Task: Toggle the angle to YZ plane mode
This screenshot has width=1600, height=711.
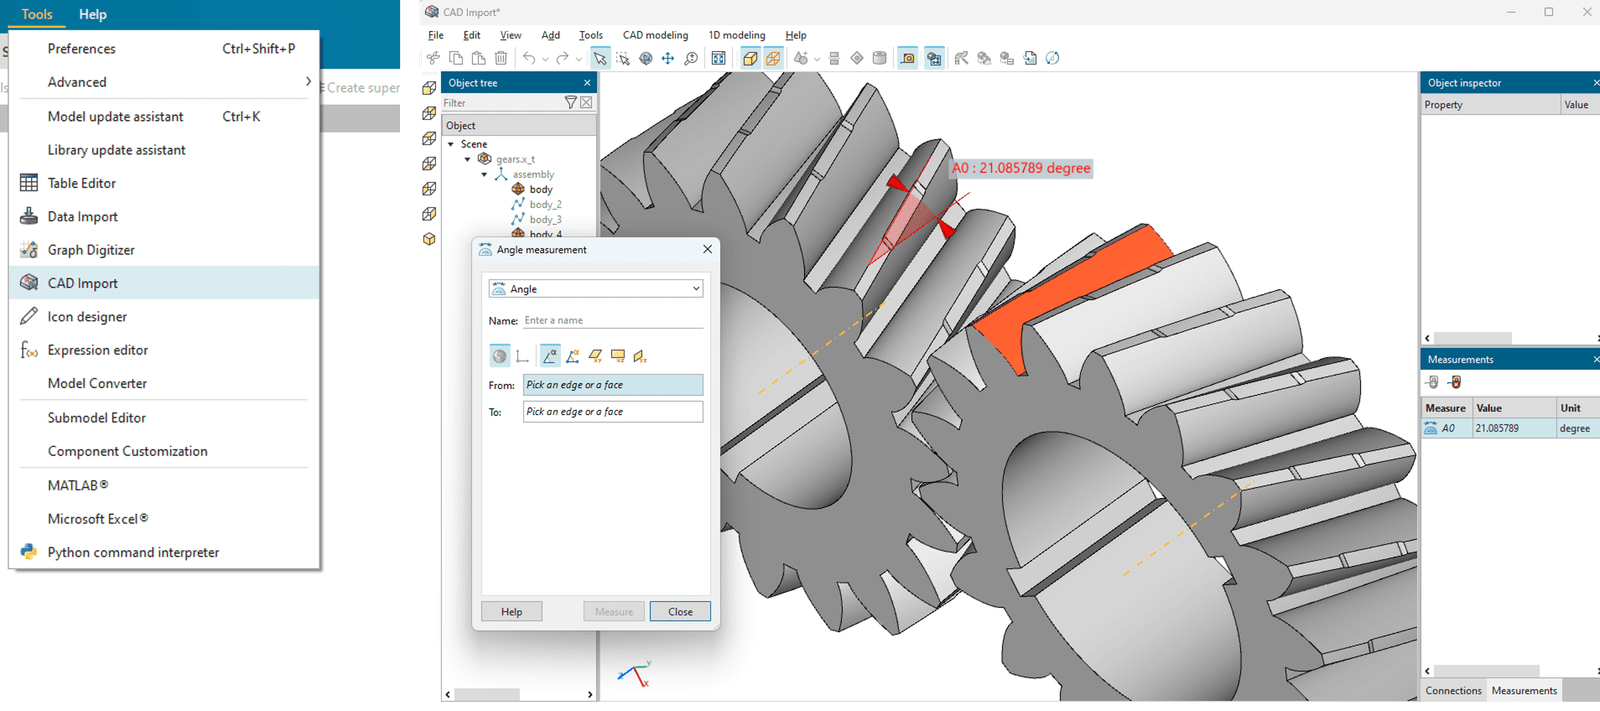Action: click(x=641, y=356)
